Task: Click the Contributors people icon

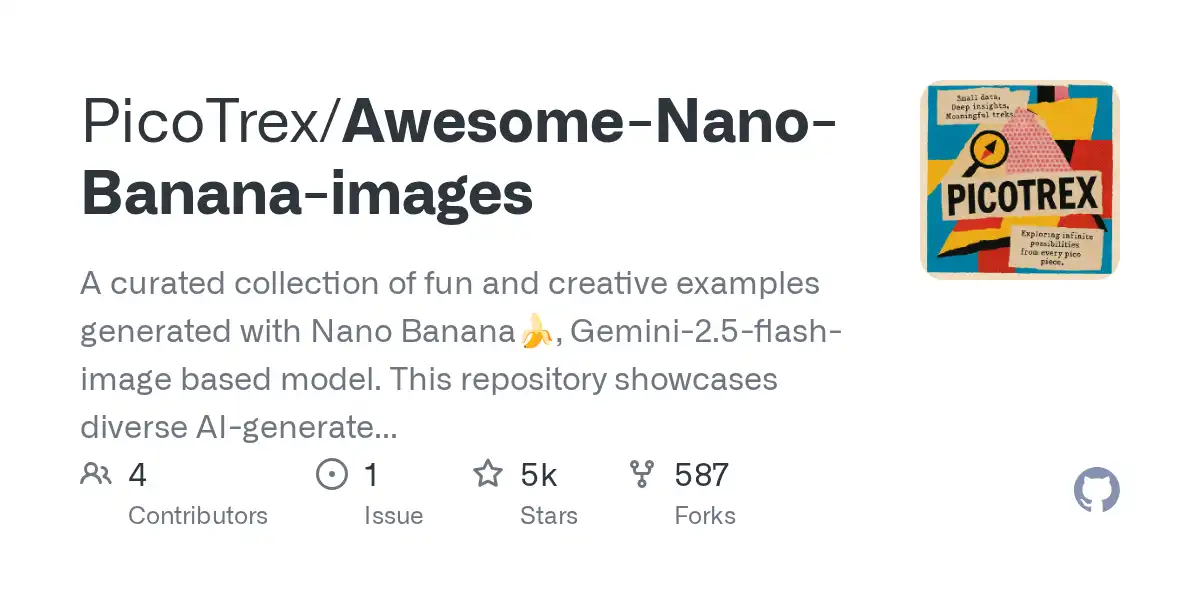Action: 95,474
